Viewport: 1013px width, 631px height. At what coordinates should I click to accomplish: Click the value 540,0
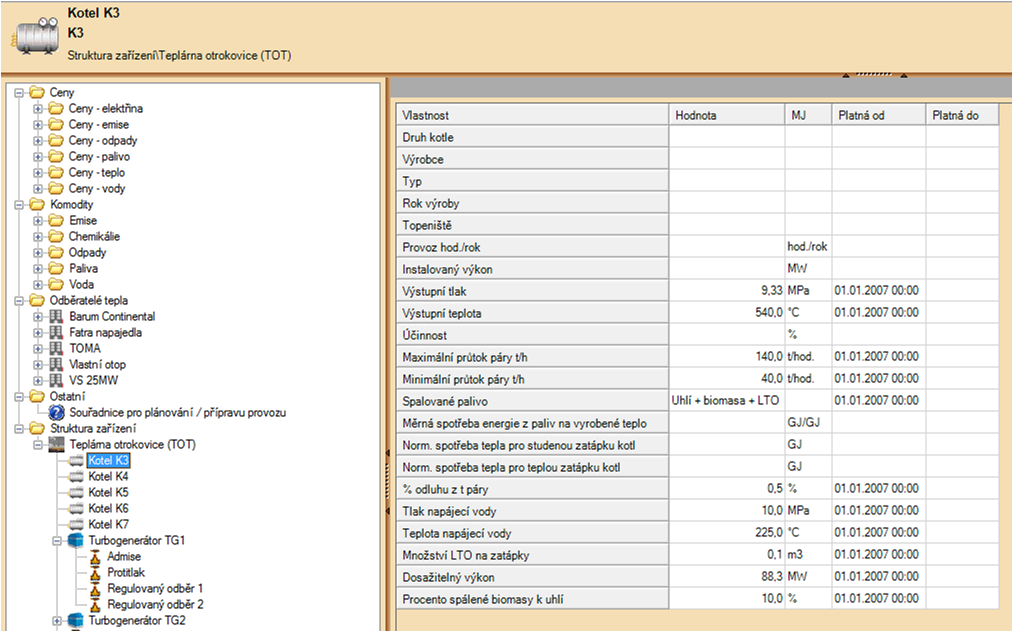769,313
